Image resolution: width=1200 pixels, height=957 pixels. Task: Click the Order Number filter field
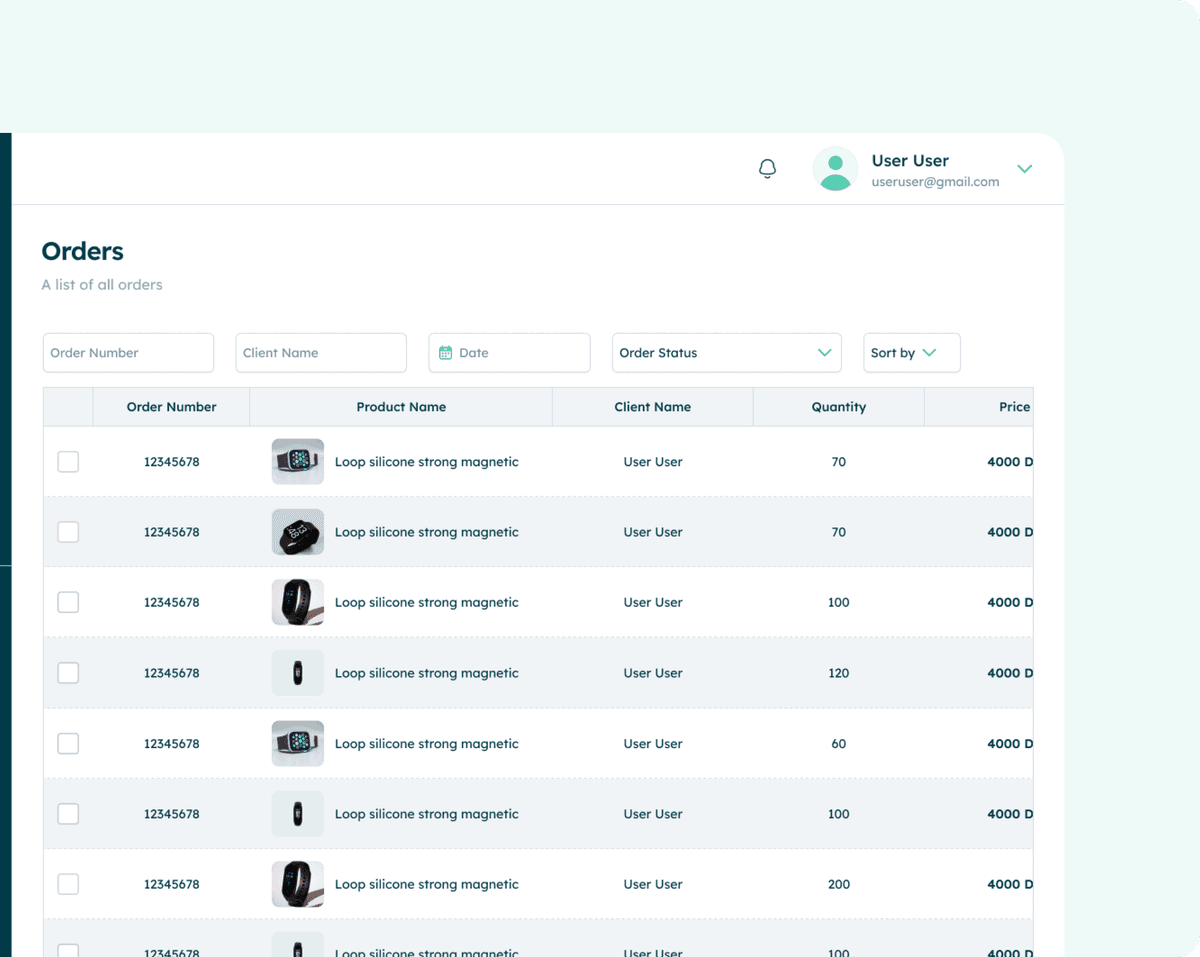click(128, 352)
